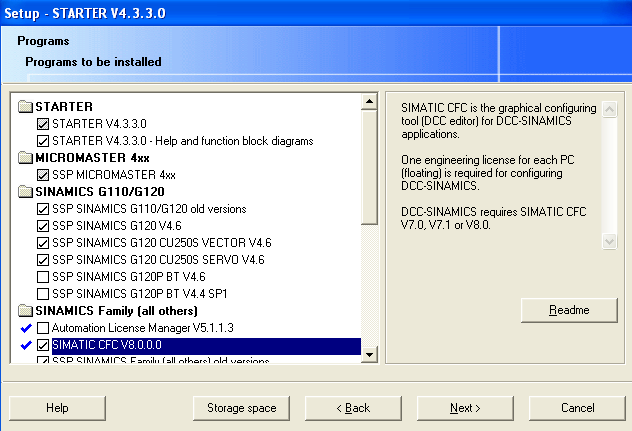632x431 pixels.
Task: Uncheck SSP SINAMICS G120 CU250S VECTOR V4.6
Action: 43,243
